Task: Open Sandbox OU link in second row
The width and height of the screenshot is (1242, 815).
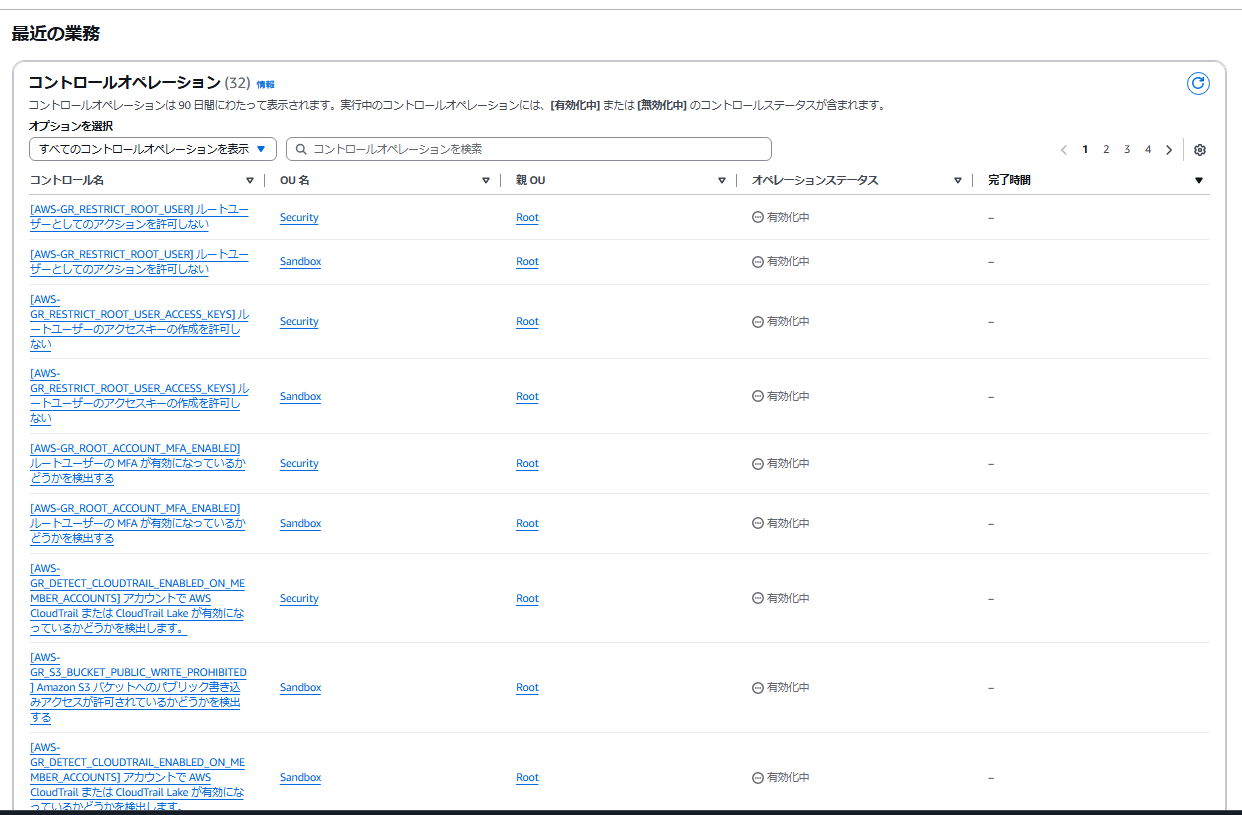Action: tap(300, 262)
